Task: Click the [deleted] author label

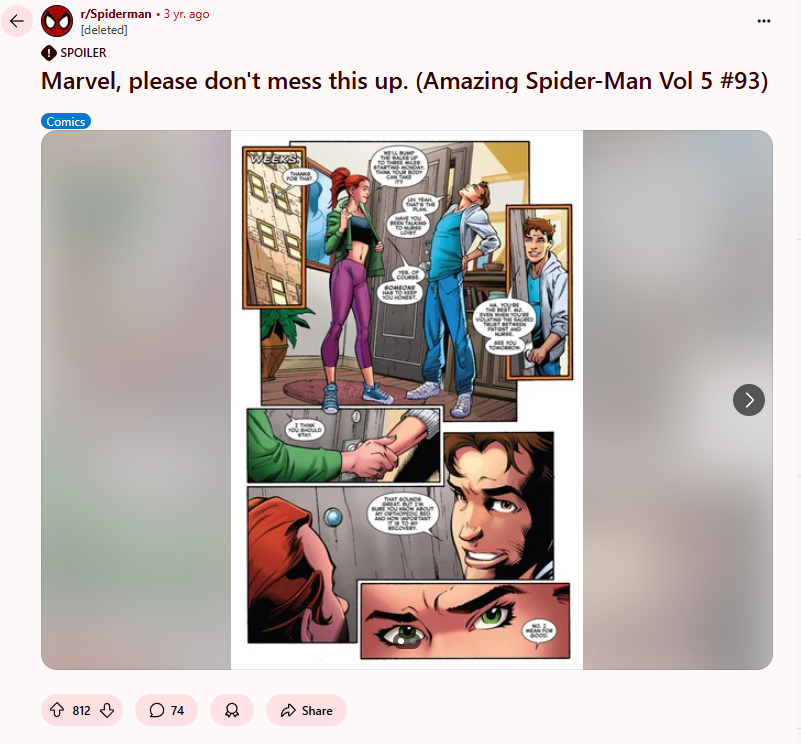Action: 104,30
